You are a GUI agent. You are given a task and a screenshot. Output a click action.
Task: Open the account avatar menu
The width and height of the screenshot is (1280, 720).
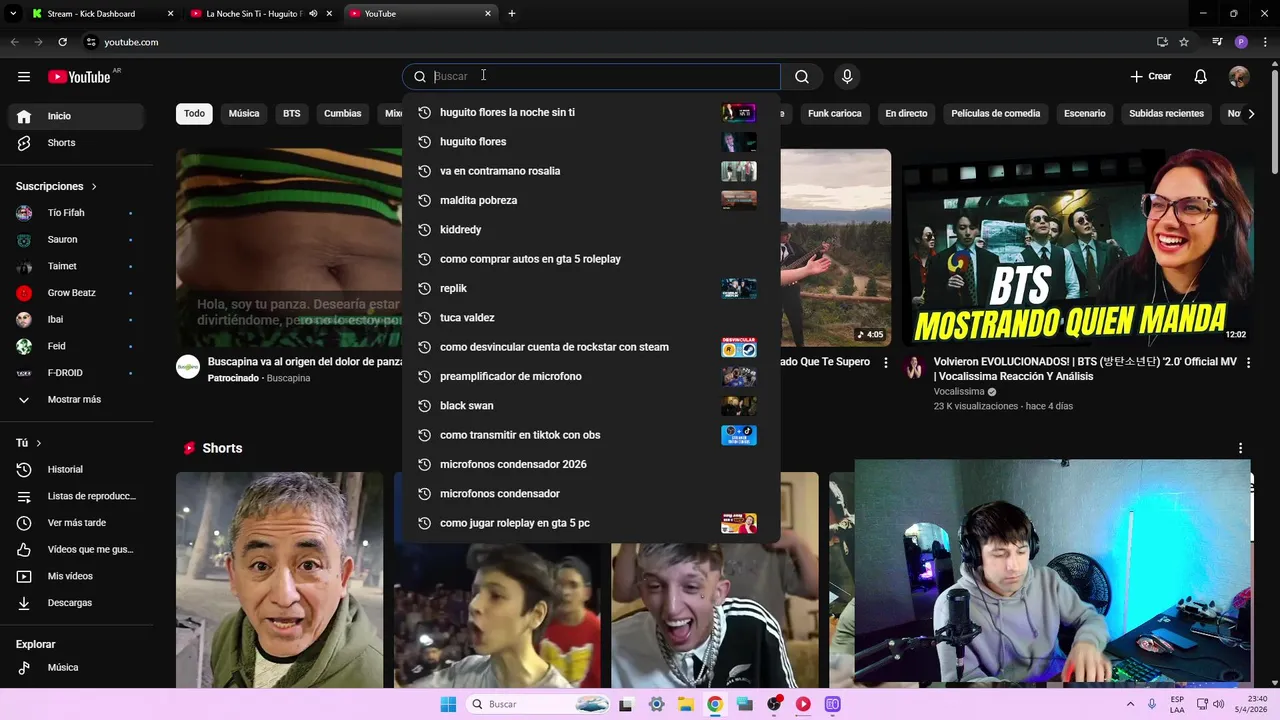coord(1239,77)
